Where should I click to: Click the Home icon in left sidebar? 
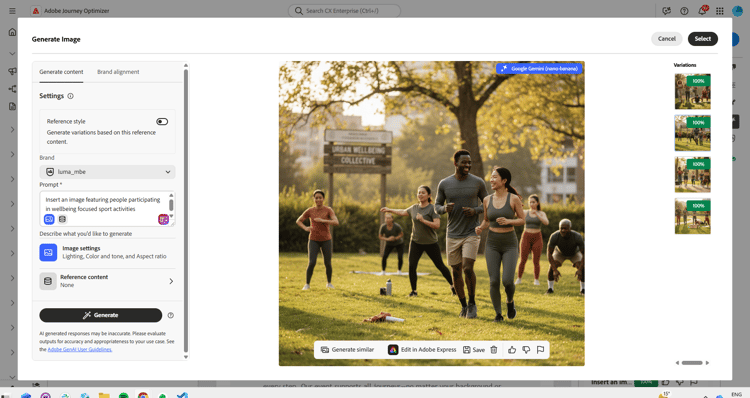12,32
